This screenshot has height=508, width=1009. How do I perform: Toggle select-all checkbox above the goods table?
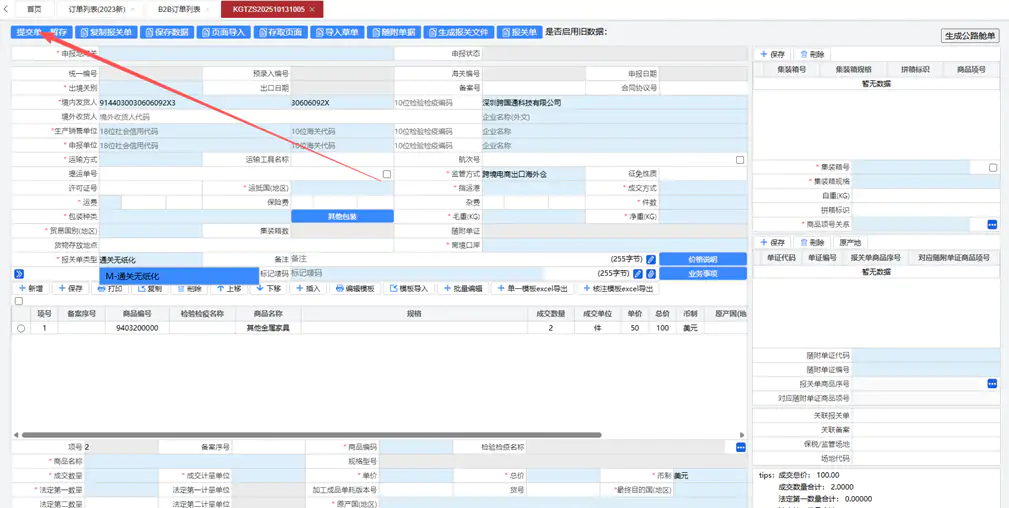coord(19,301)
